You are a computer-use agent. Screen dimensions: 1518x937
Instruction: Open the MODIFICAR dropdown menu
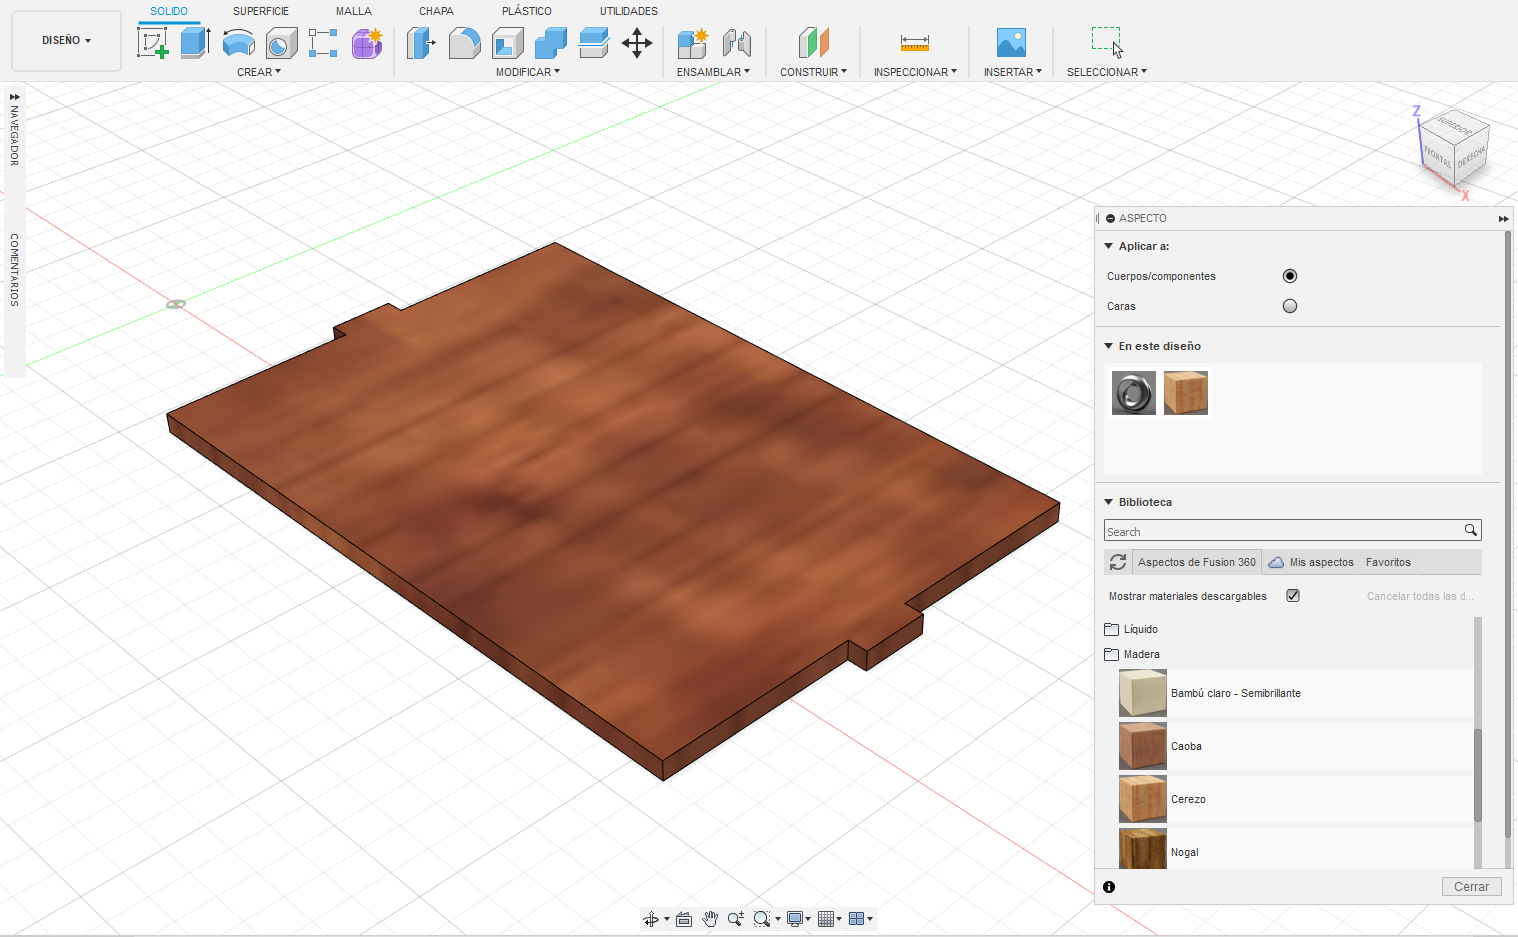pos(528,72)
